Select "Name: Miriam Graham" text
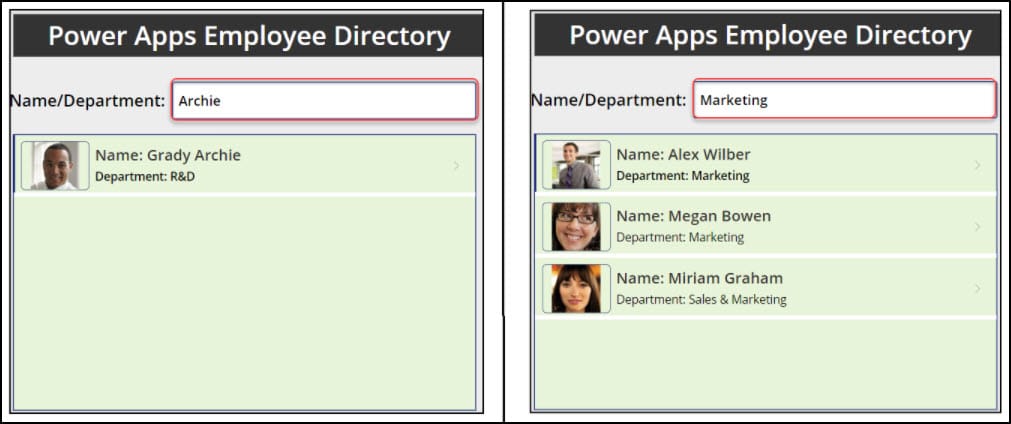This screenshot has width=1011, height=424. (x=700, y=278)
